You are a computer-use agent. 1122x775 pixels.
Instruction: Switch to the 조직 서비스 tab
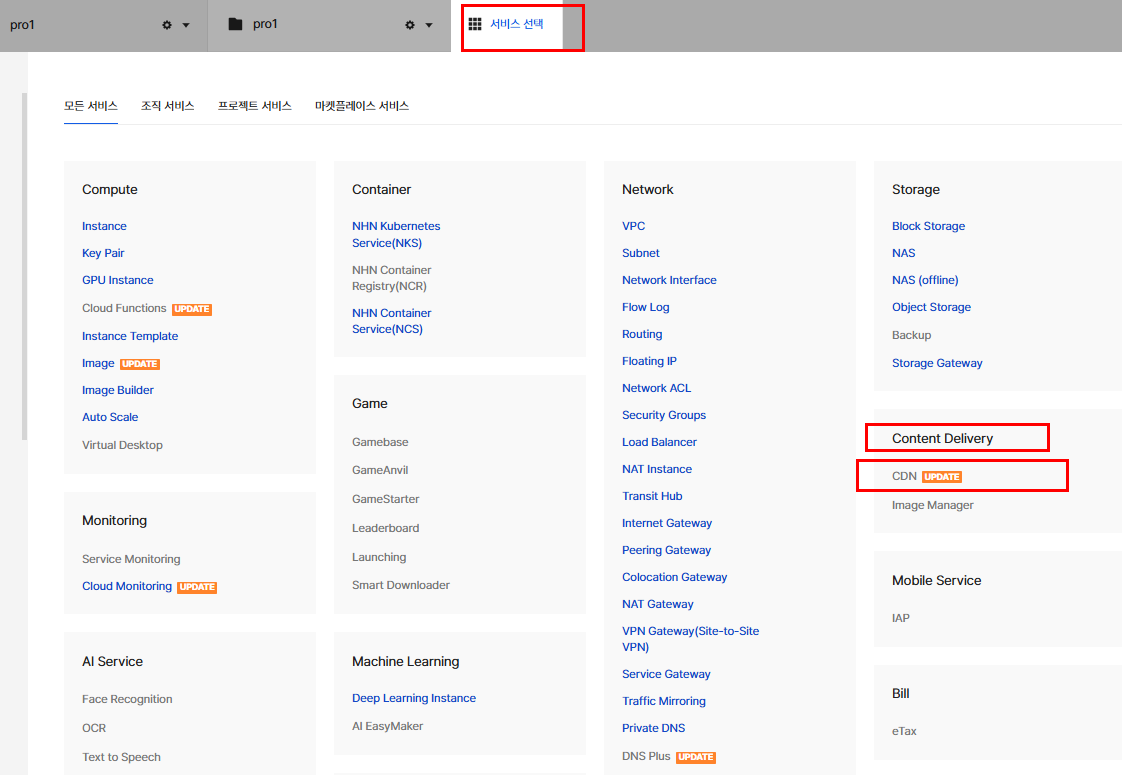point(167,106)
